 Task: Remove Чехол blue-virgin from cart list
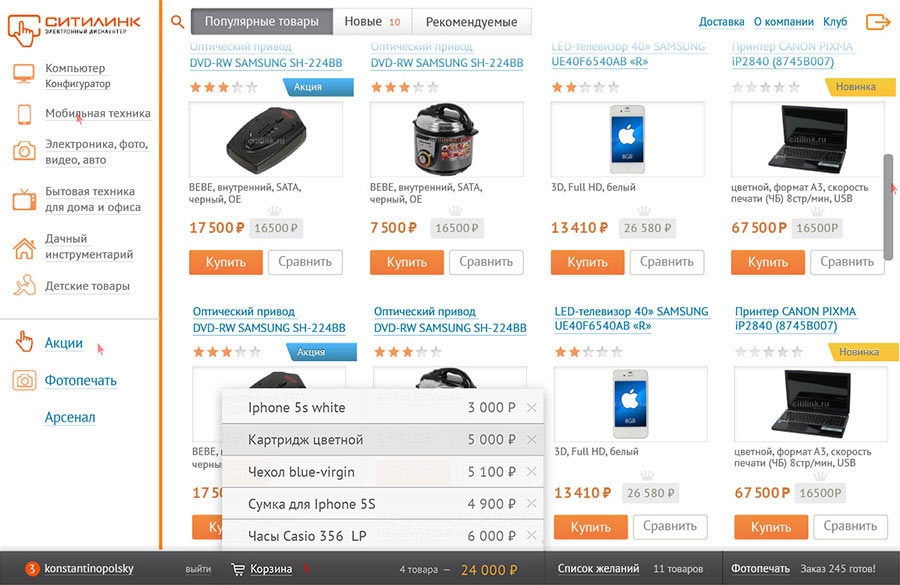click(x=531, y=472)
